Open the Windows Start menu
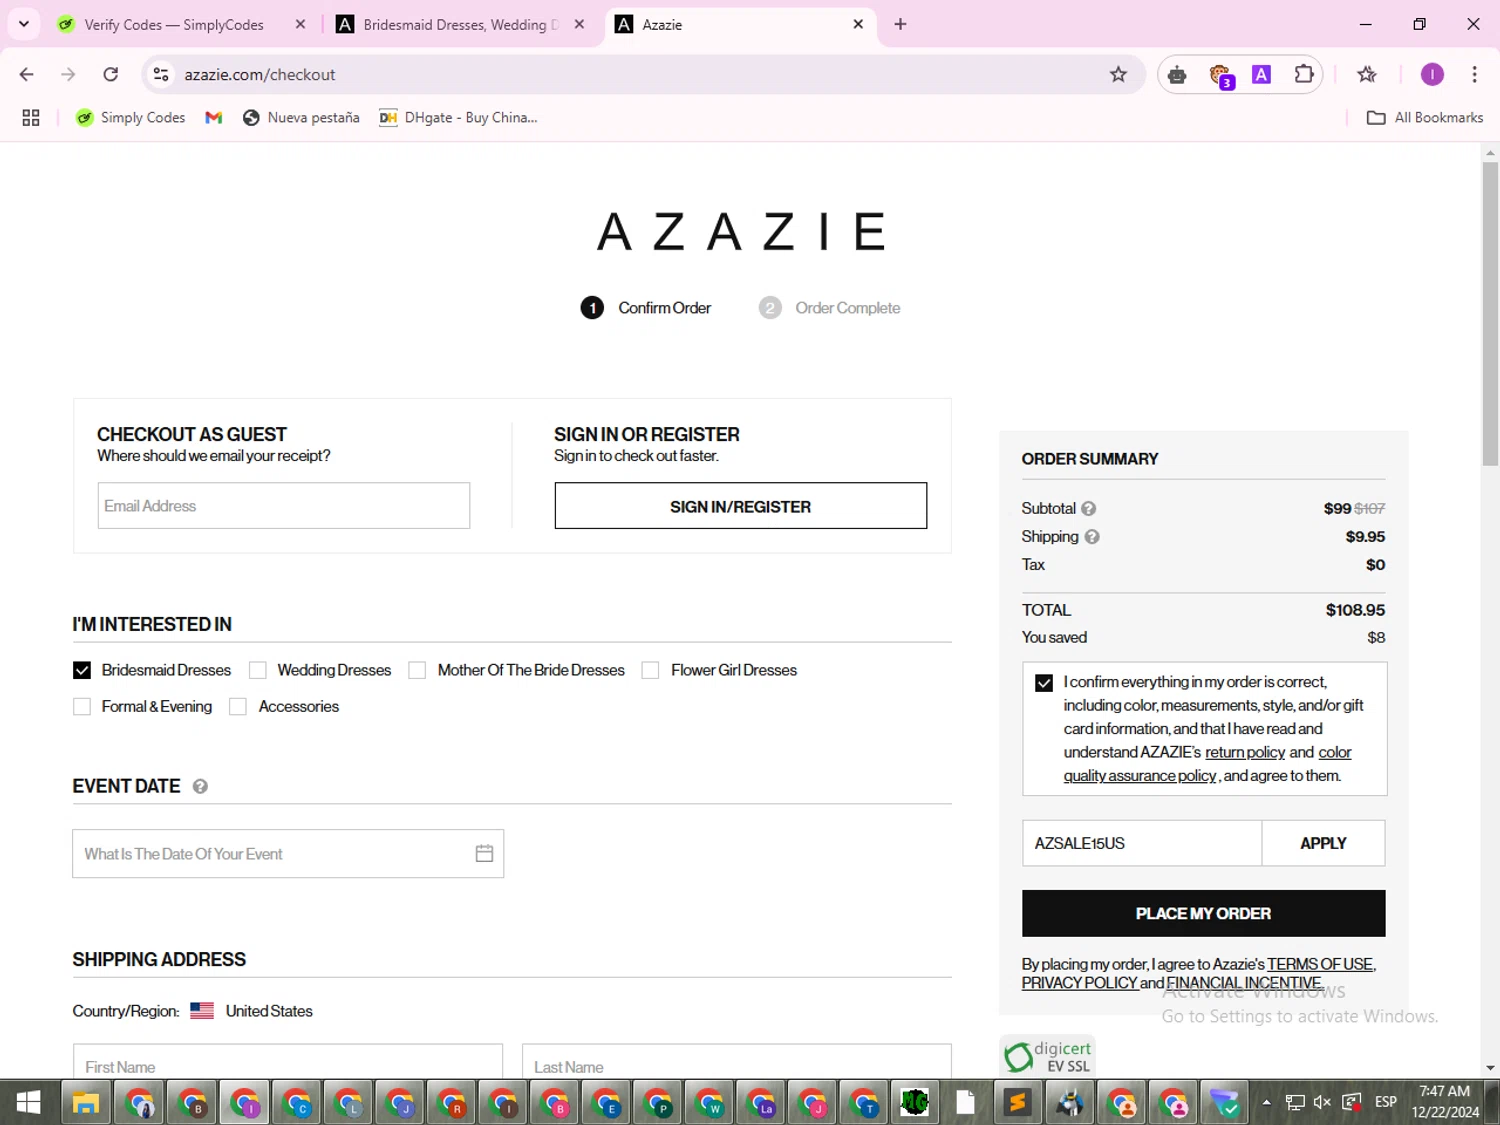This screenshot has height=1125, width=1500. click(x=28, y=1103)
